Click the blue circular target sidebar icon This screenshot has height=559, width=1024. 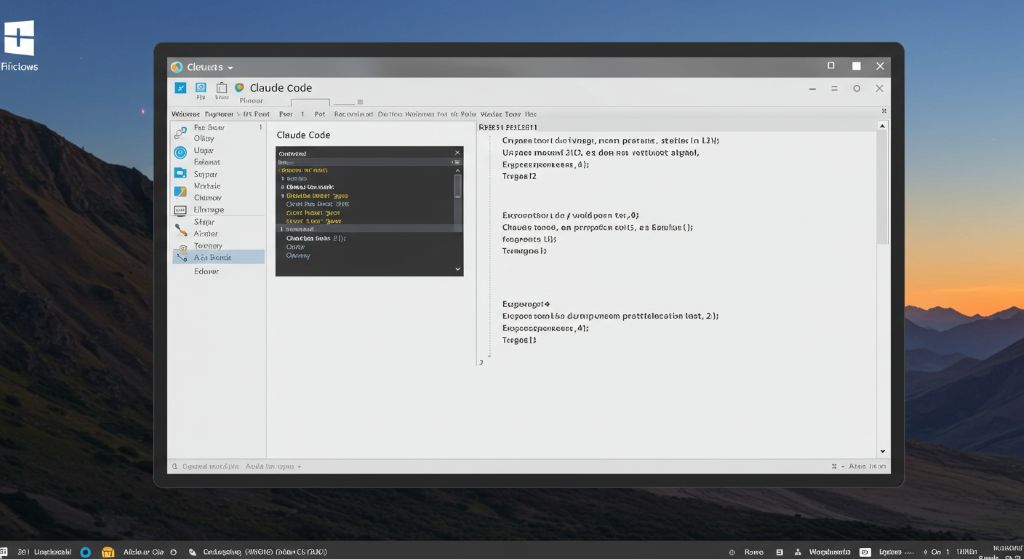click(181, 153)
